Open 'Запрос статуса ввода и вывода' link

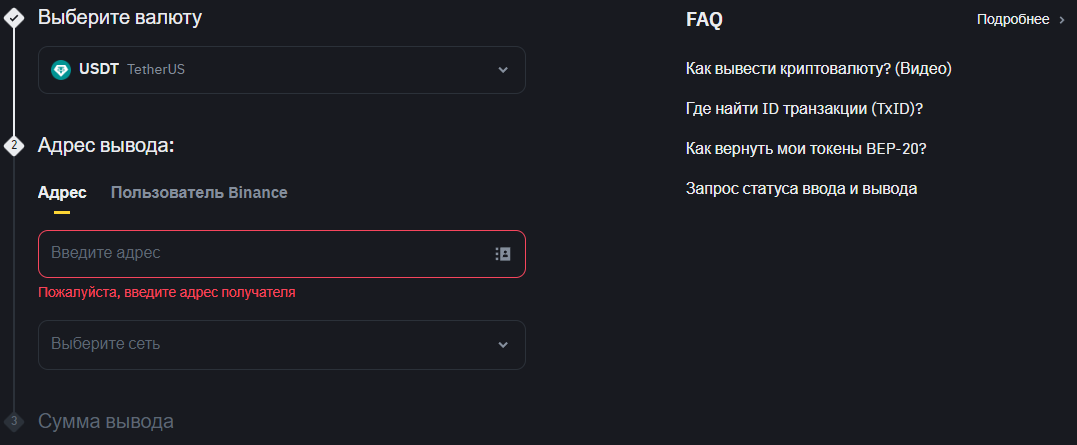point(802,188)
